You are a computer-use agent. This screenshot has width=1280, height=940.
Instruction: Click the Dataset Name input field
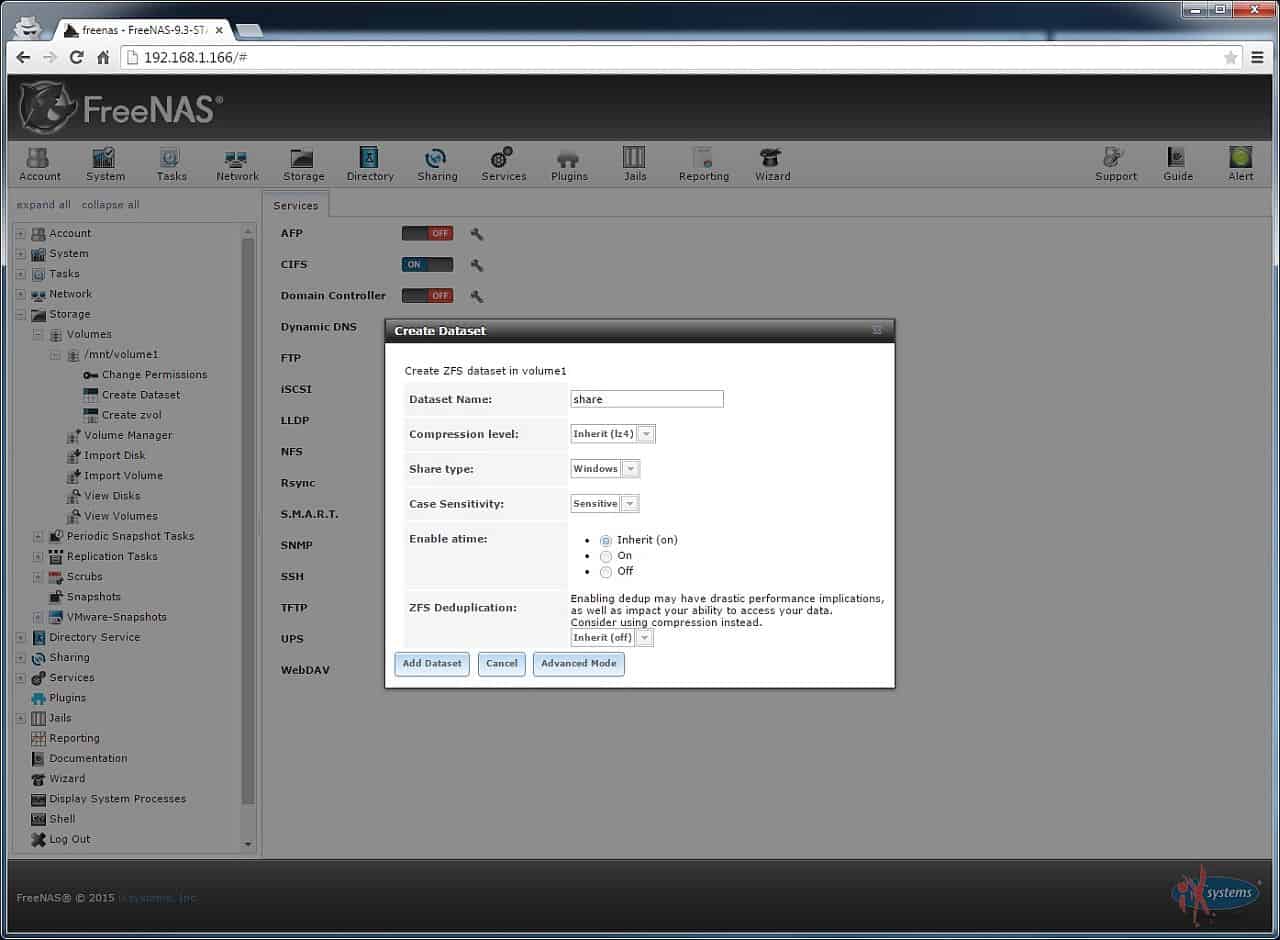point(647,399)
